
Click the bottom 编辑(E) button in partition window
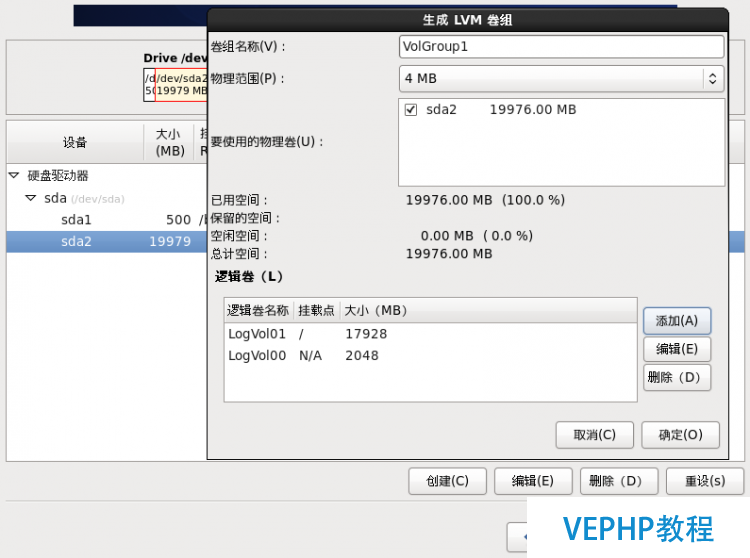click(x=533, y=481)
